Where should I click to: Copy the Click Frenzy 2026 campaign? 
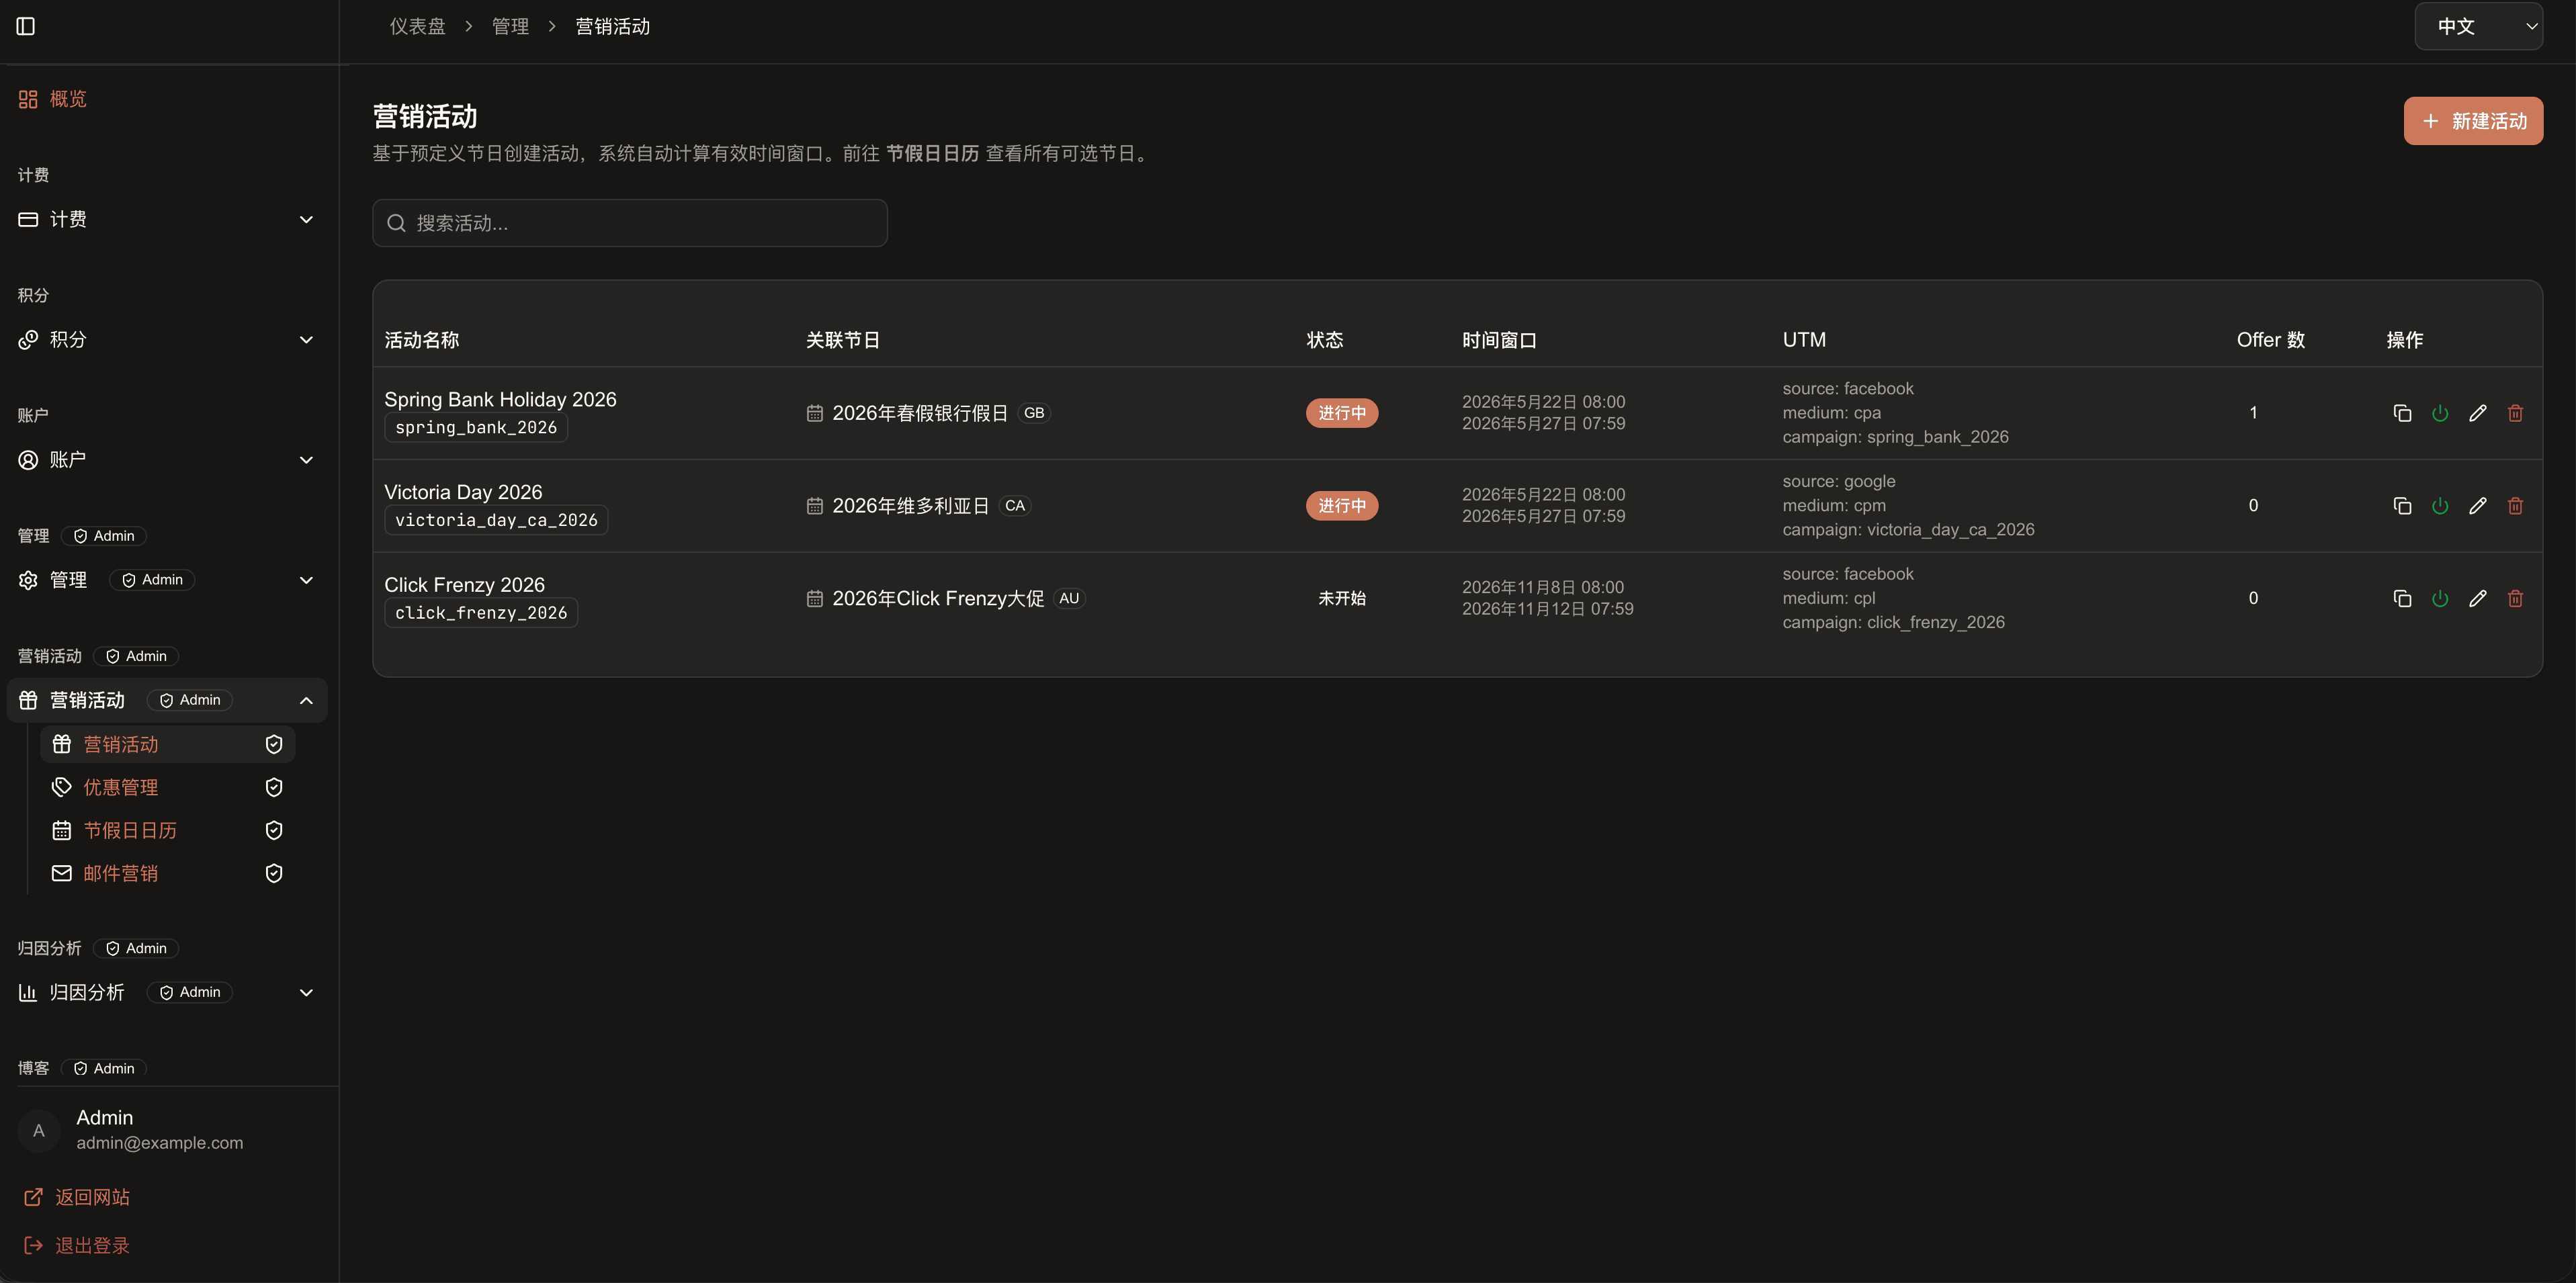2402,598
